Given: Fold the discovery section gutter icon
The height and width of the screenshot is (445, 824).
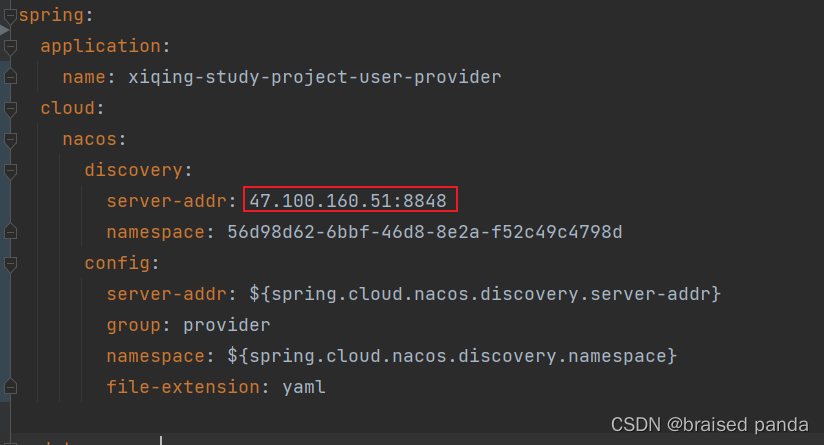Looking at the screenshot, I should pyautogui.click(x=9, y=171).
